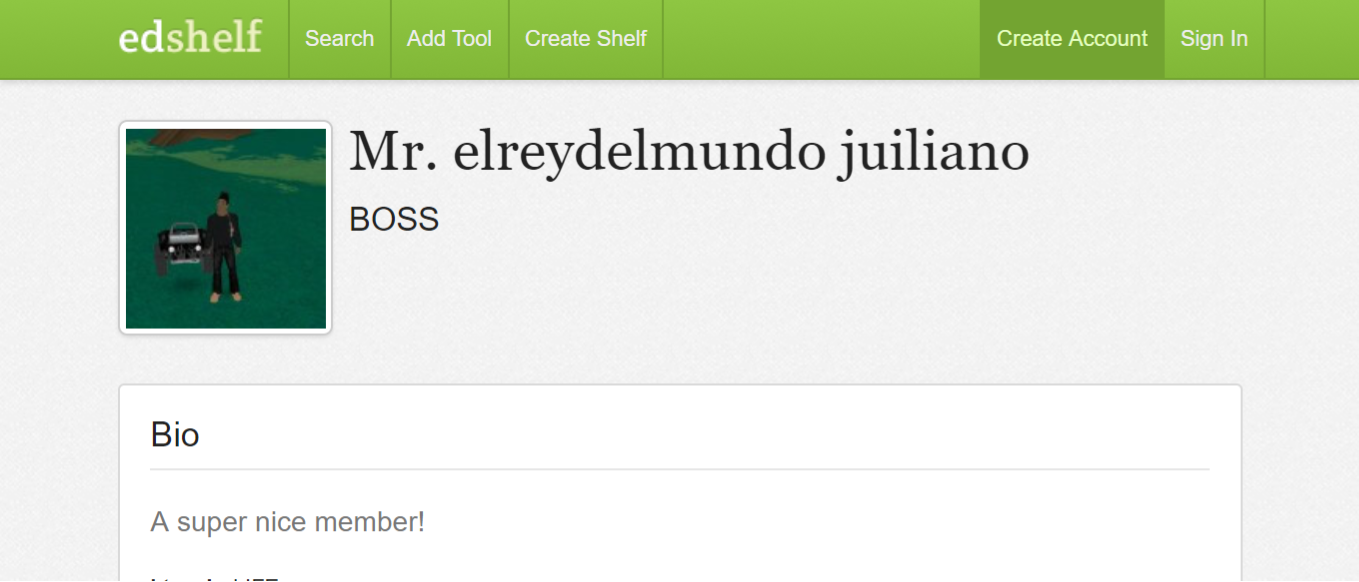Open the Search page

tap(339, 39)
